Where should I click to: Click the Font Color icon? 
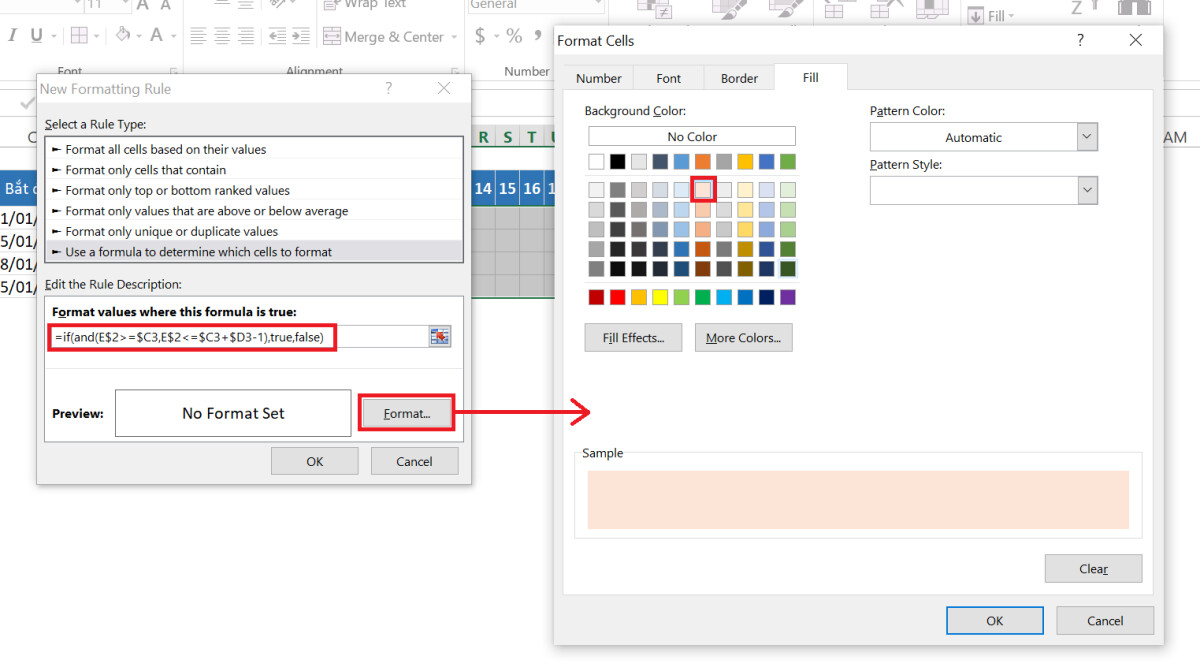[156, 35]
